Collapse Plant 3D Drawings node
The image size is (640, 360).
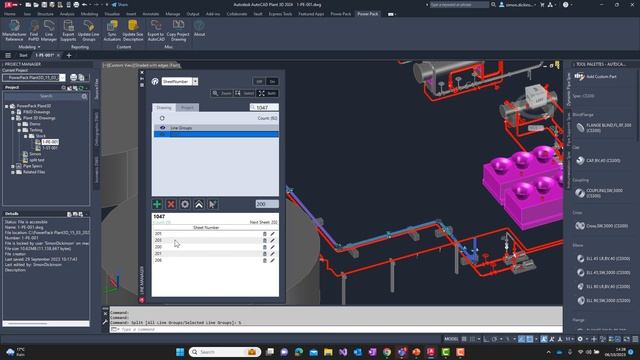point(13,118)
